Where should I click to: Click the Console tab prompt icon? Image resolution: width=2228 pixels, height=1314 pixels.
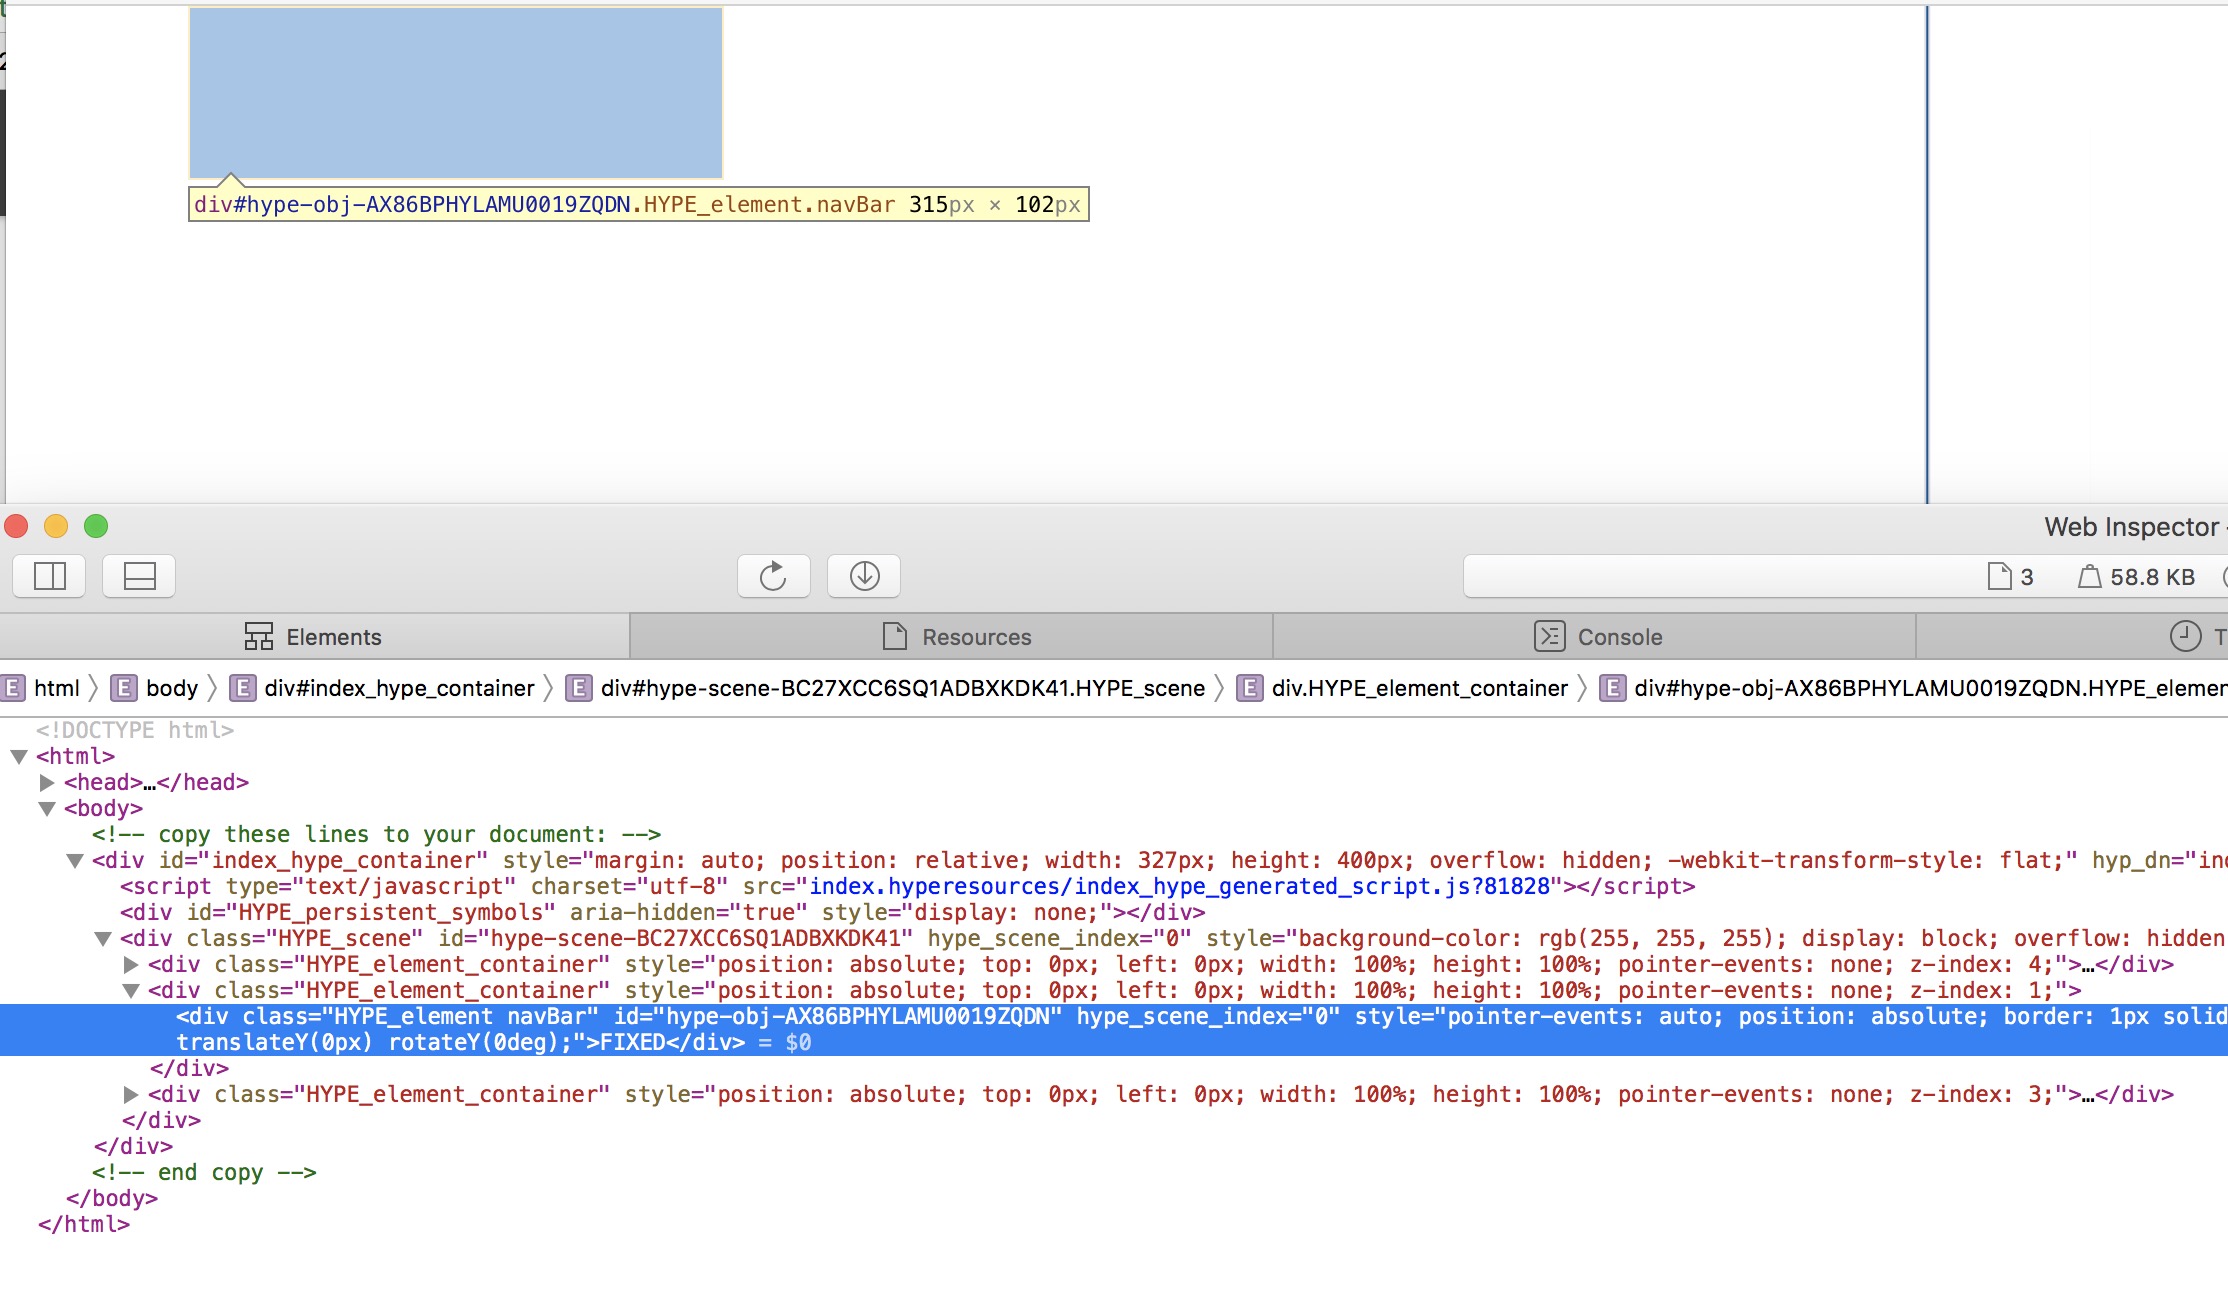pos(1550,636)
